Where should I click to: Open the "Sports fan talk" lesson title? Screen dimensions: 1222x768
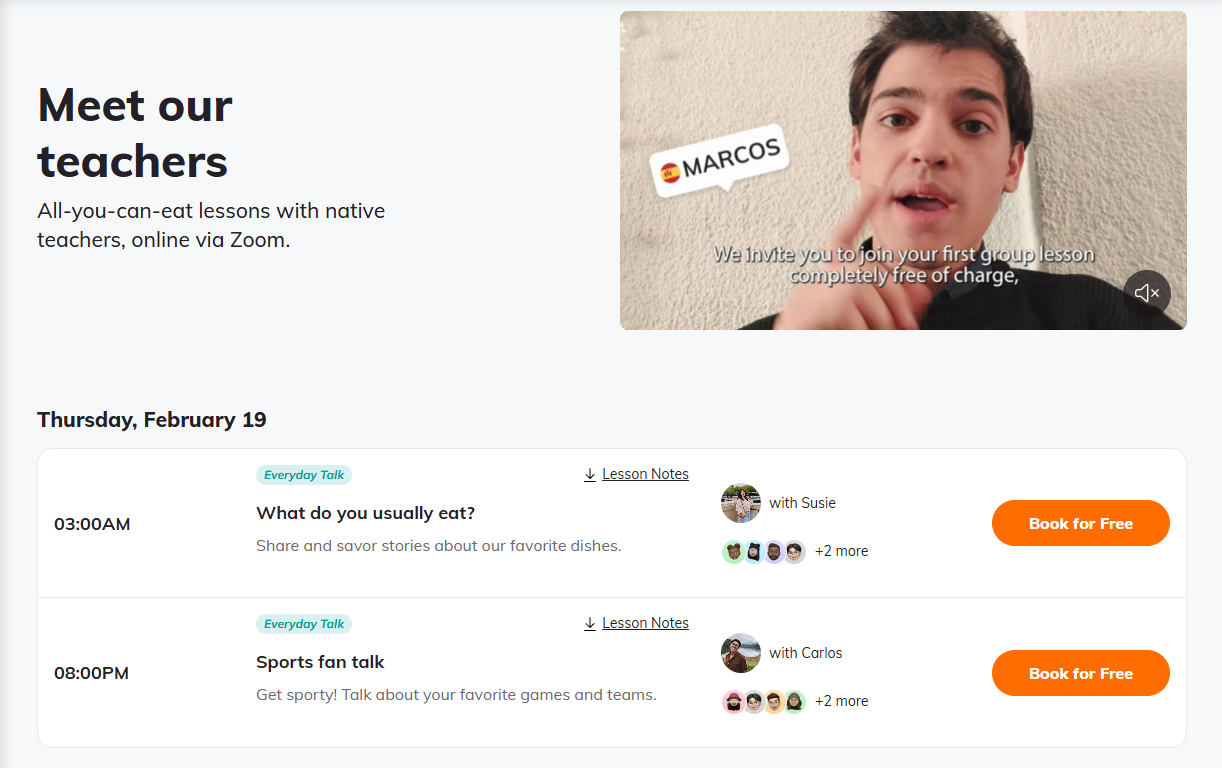(320, 662)
